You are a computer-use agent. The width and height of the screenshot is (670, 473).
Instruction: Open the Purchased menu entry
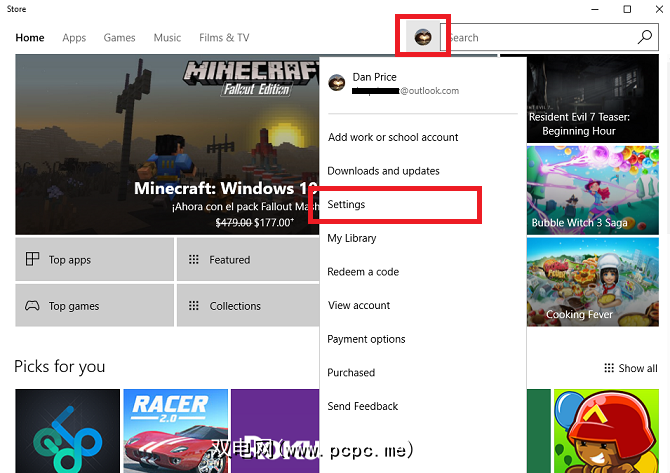pyautogui.click(x=351, y=373)
